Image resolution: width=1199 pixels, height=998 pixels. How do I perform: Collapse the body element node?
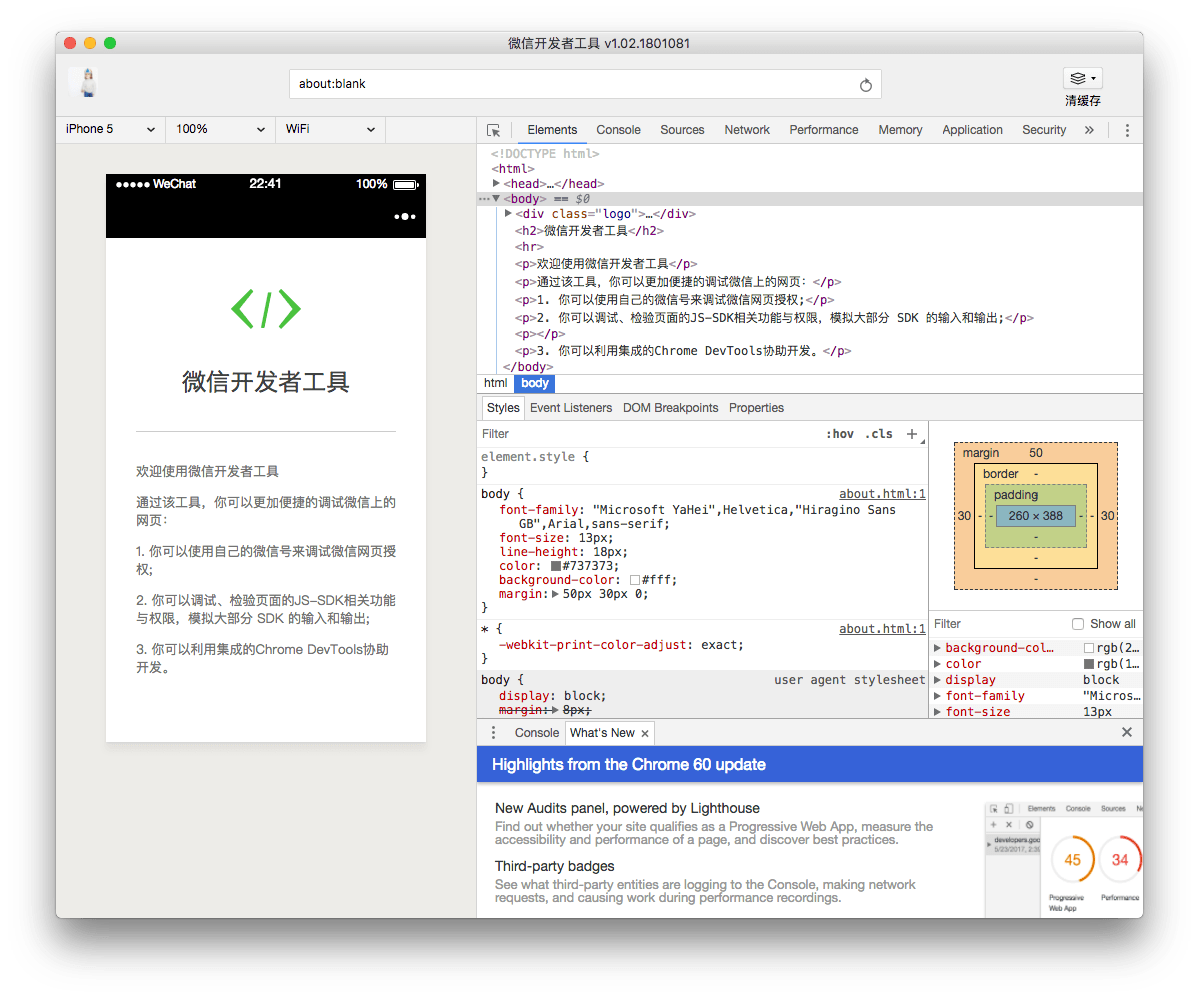point(496,199)
